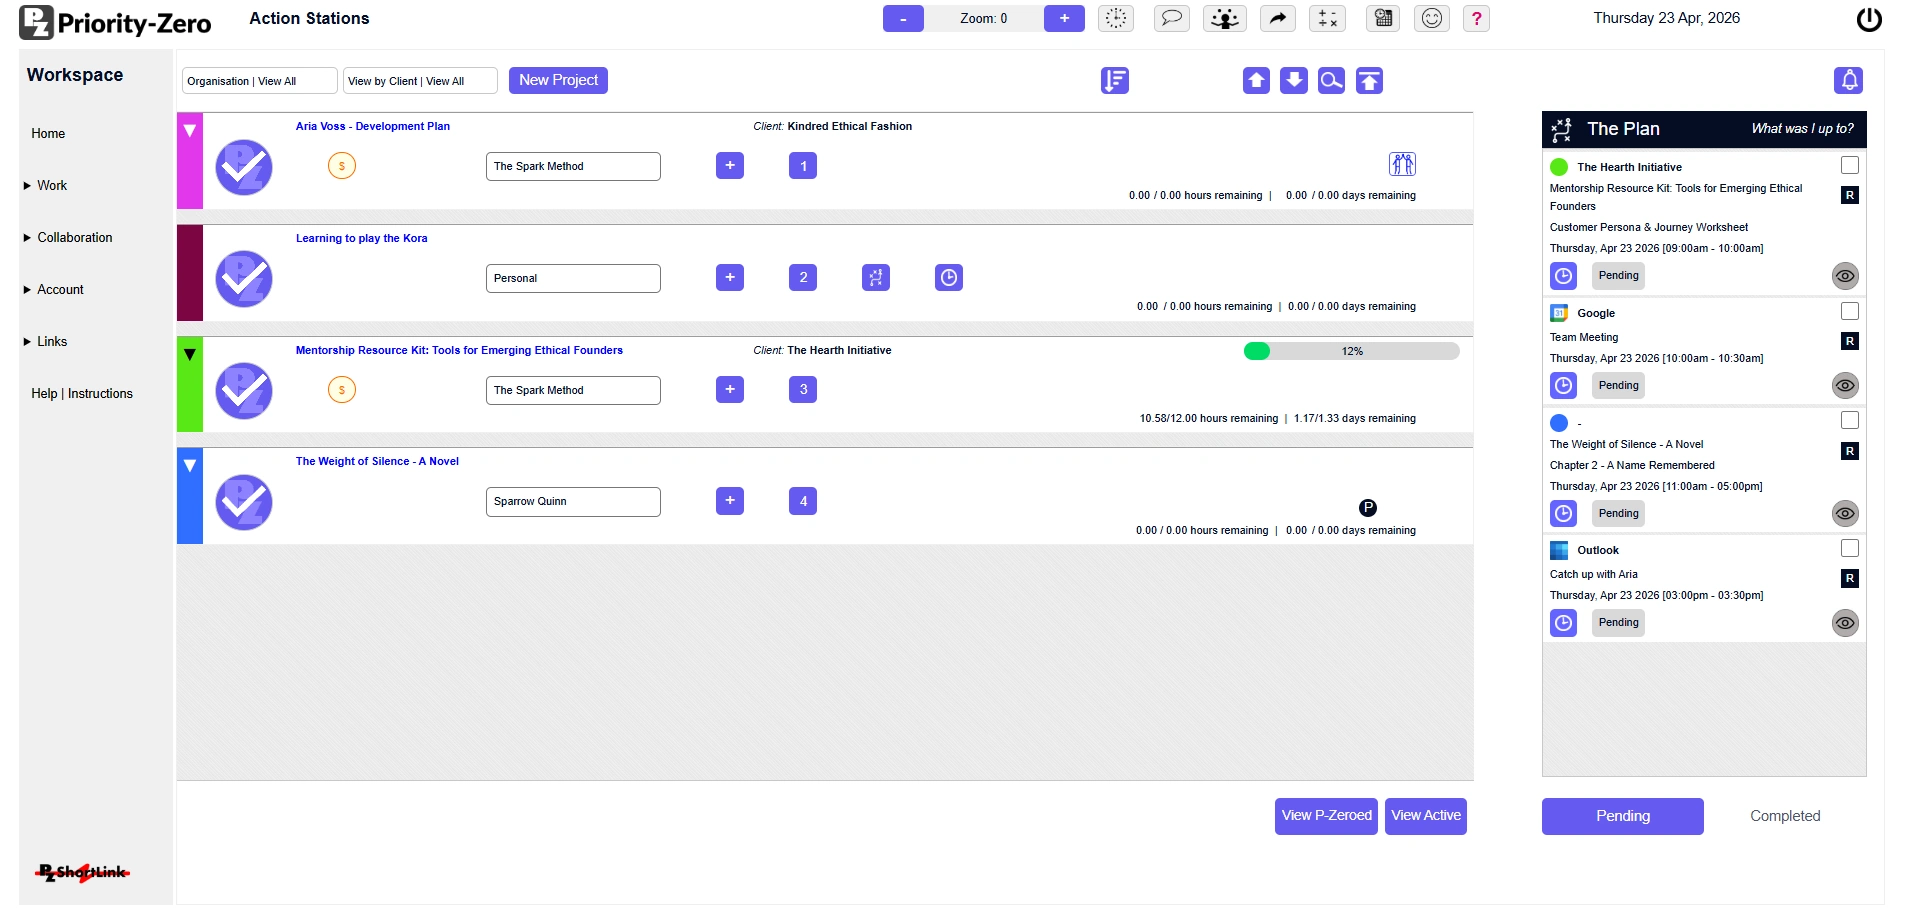The width and height of the screenshot is (1920, 911).
Task: Expand The Weight of Silence blue arrow
Action: pyautogui.click(x=189, y=466)
